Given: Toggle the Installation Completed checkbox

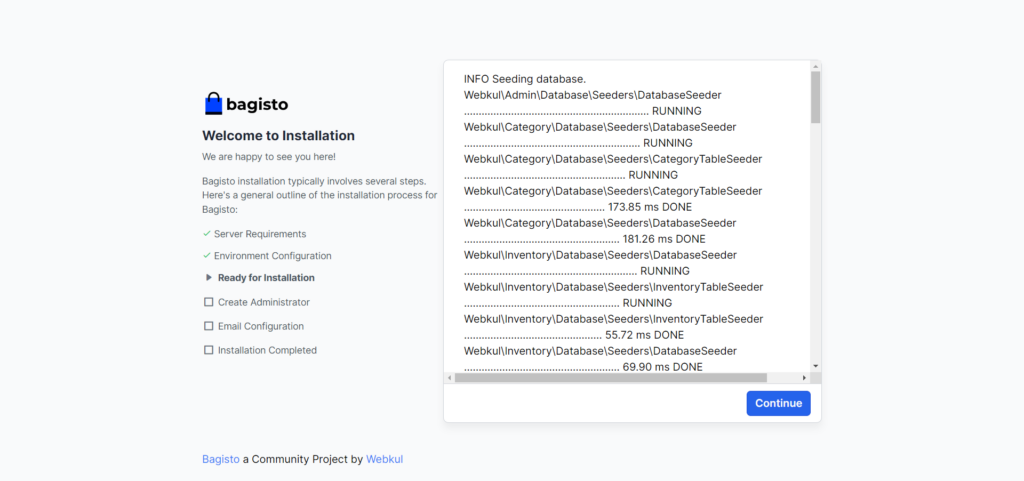Looking at the screenshot, I should tap(208, 350).
